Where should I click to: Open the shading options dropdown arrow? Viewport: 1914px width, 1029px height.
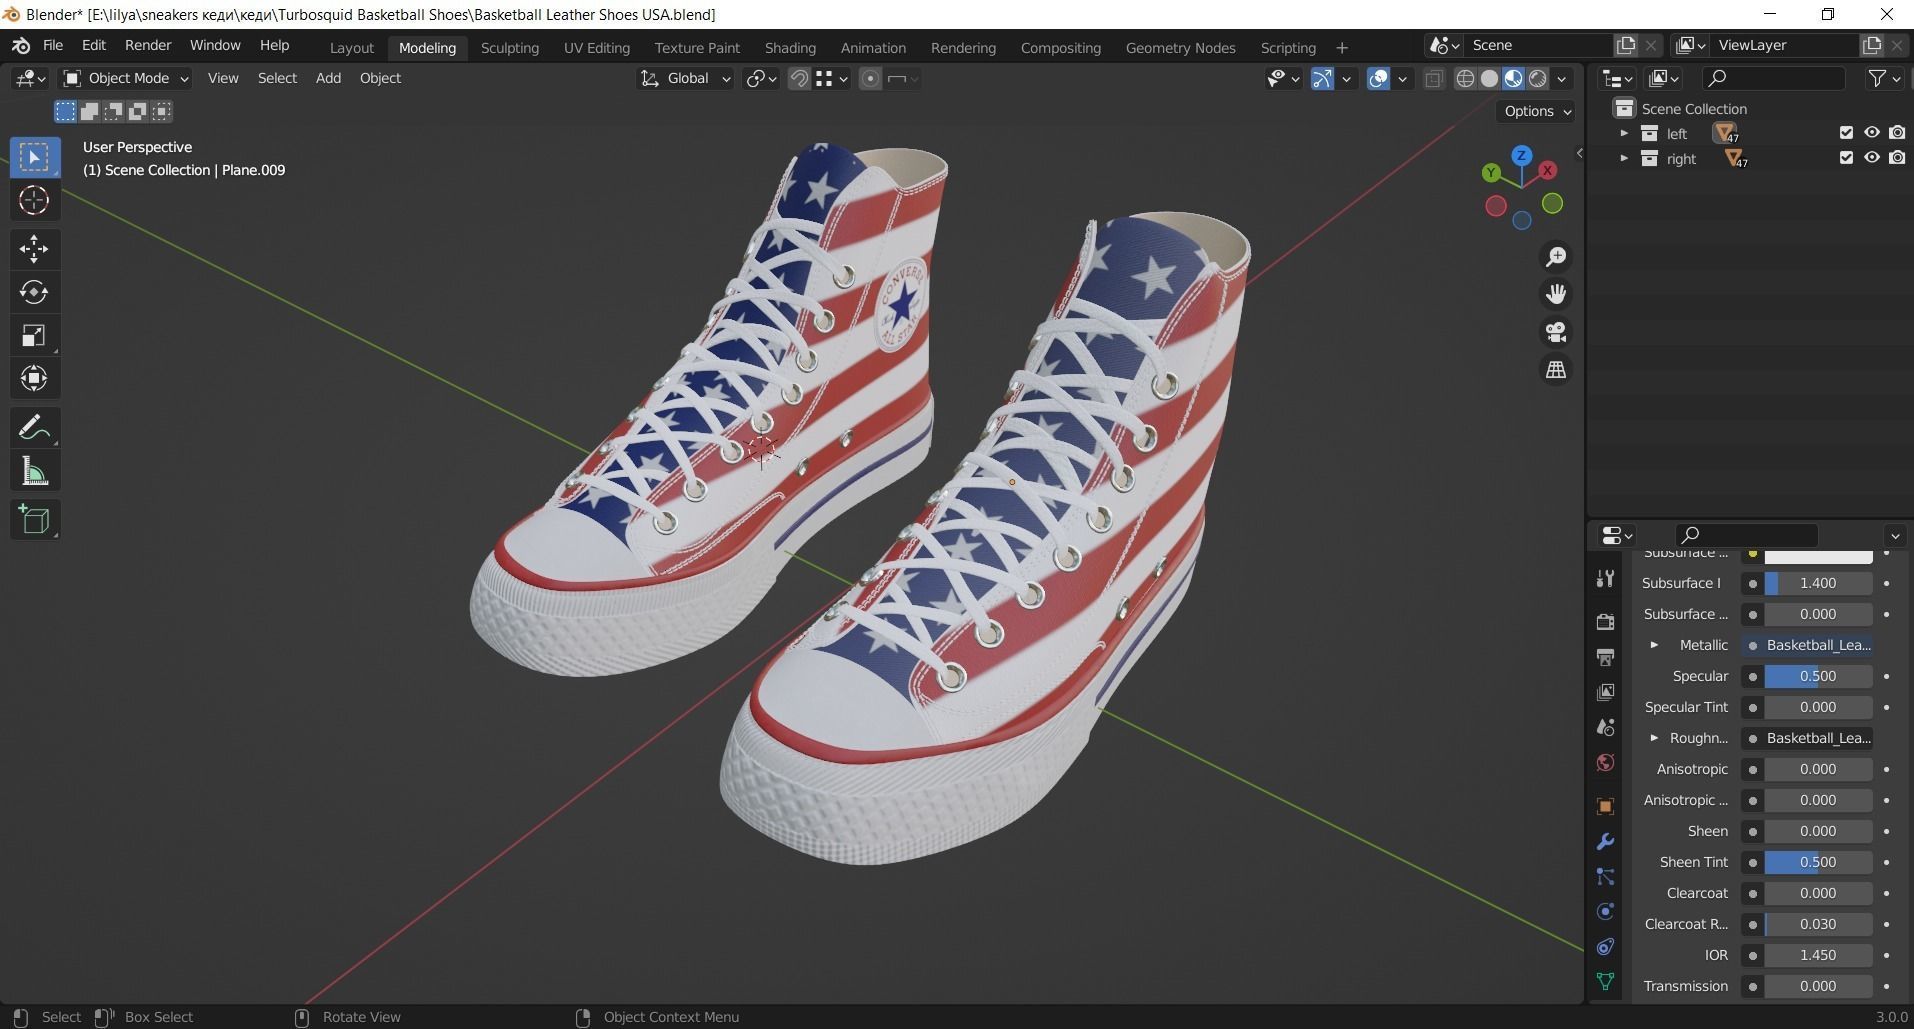[x=1563, y=79]
